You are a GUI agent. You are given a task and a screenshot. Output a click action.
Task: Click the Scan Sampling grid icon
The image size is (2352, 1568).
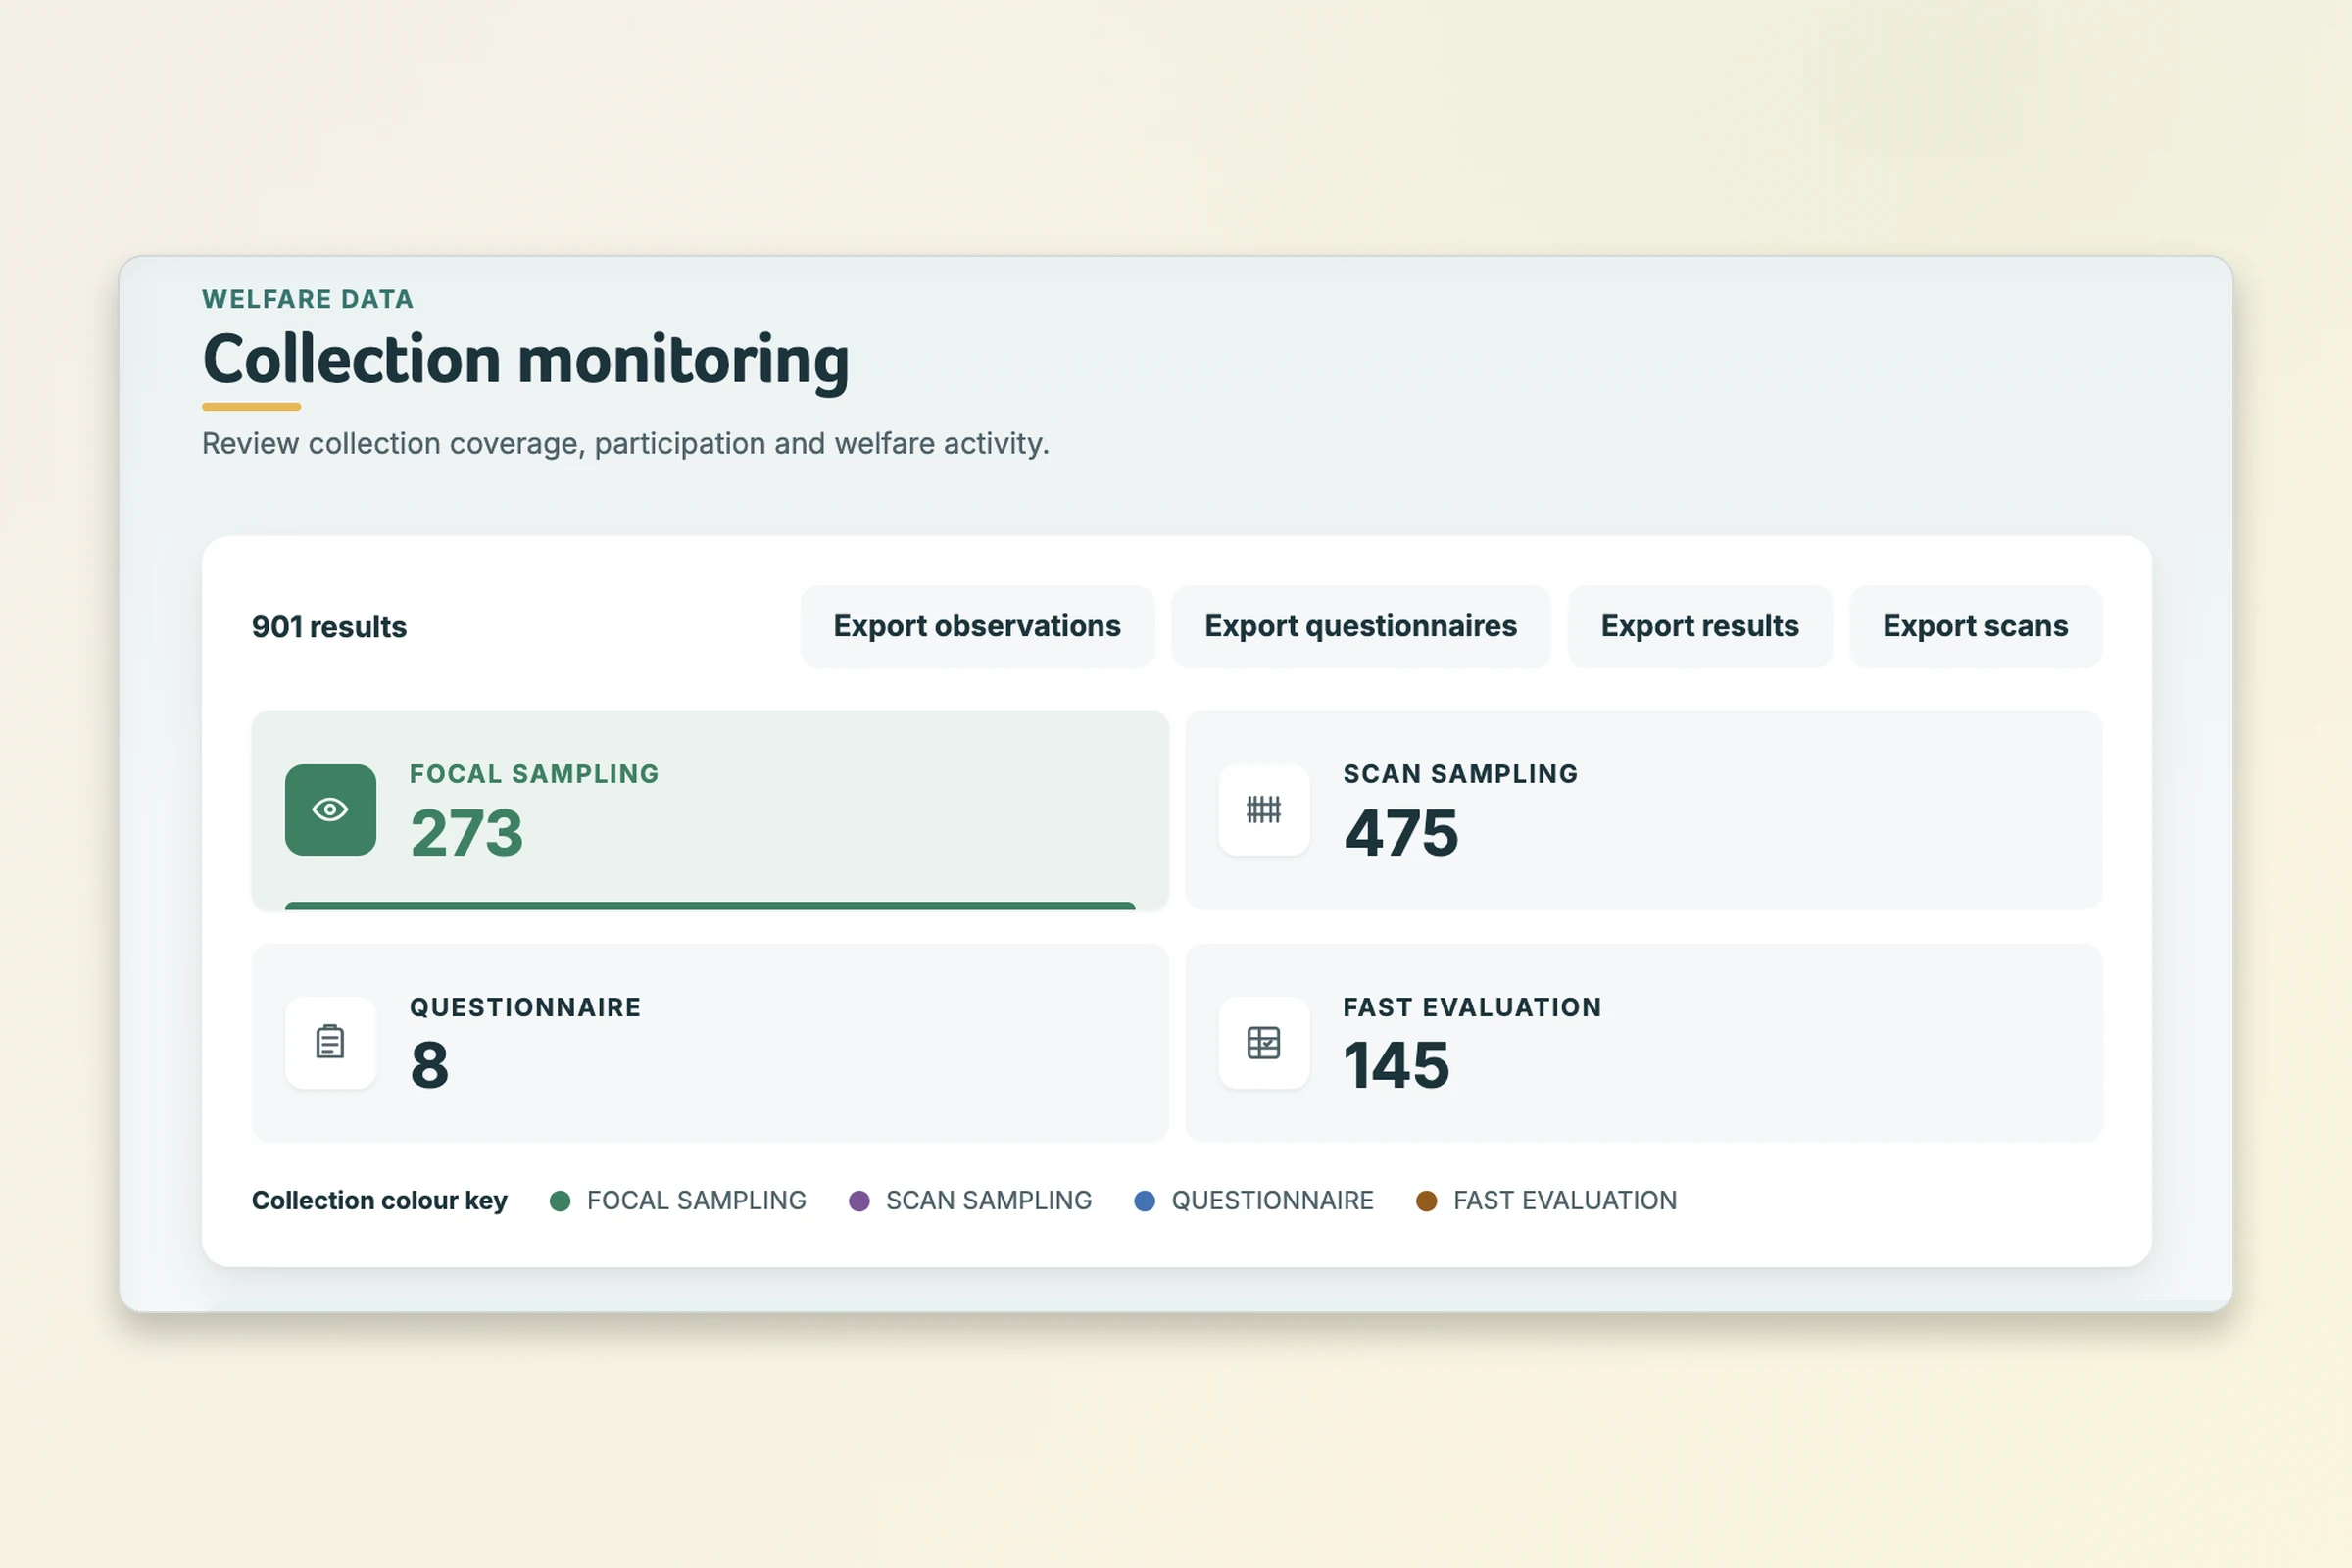point(1264,810)
